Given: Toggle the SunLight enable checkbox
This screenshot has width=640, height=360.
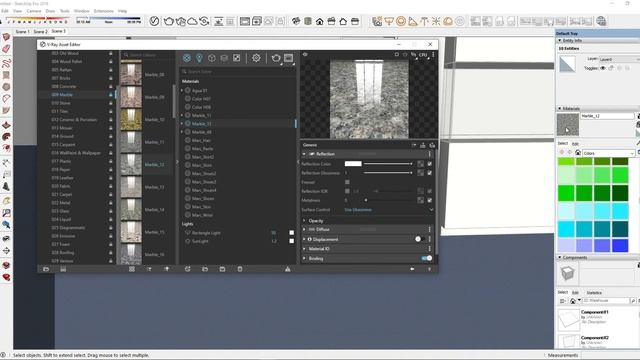Looking at the screenshot, I should (x=291, y=241).
